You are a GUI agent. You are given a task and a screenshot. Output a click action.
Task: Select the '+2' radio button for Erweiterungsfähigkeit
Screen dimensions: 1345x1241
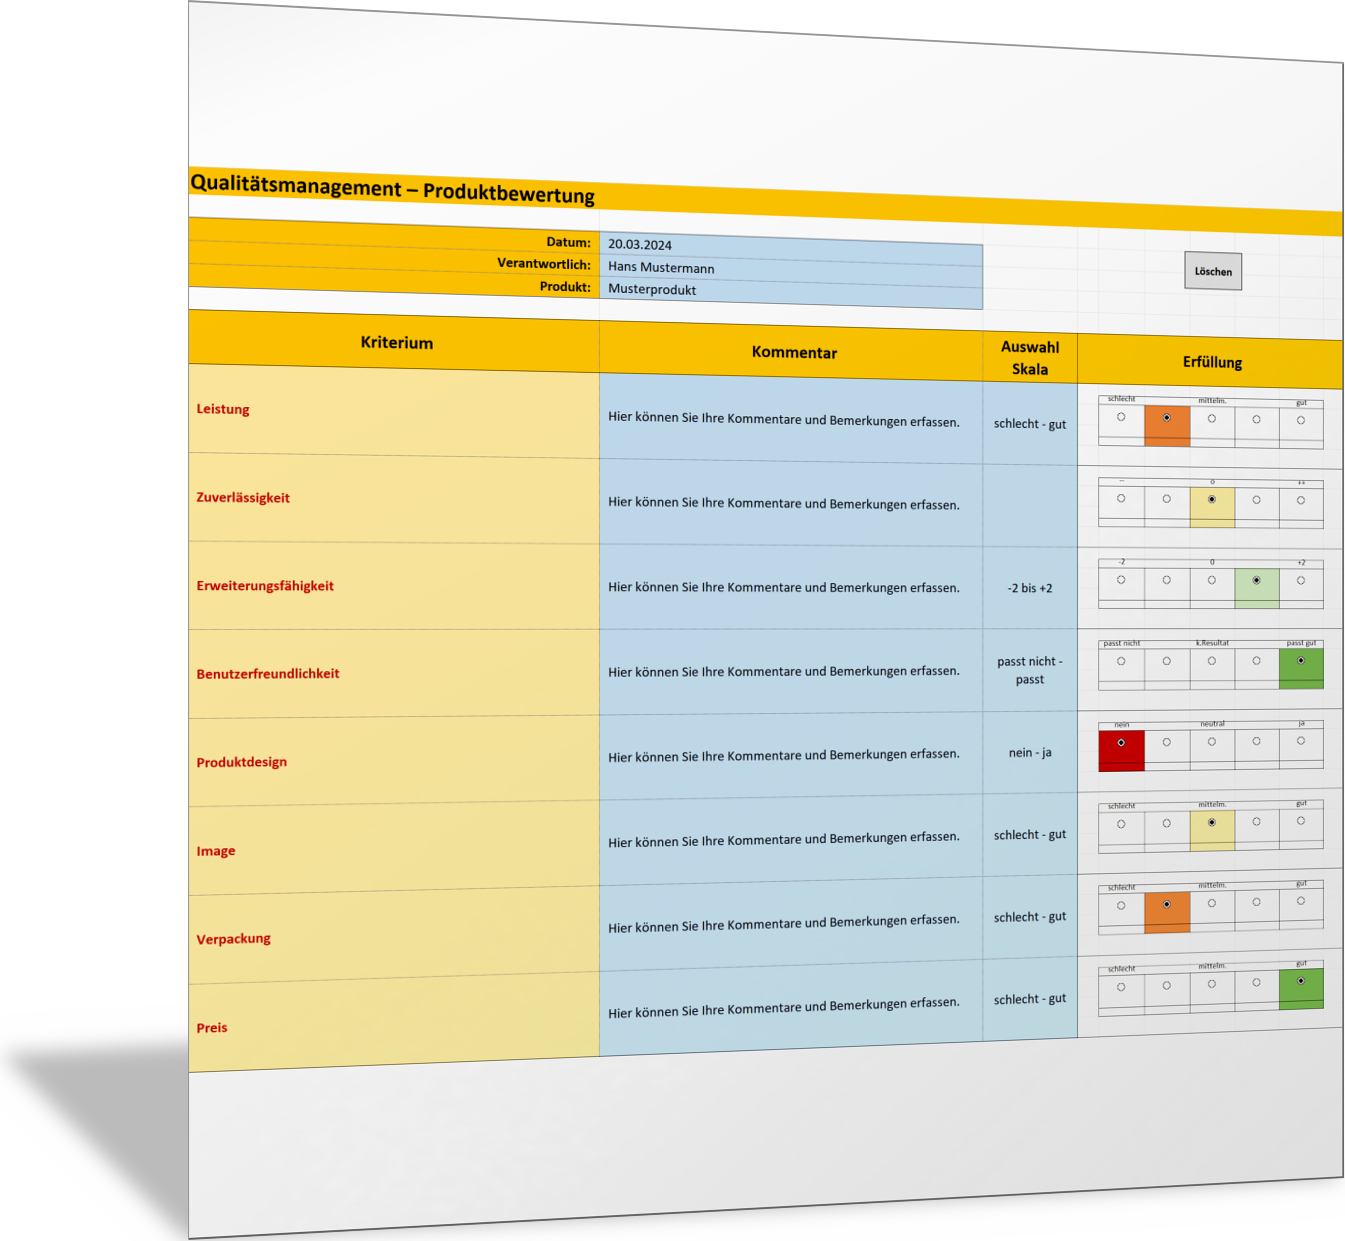1301,580
